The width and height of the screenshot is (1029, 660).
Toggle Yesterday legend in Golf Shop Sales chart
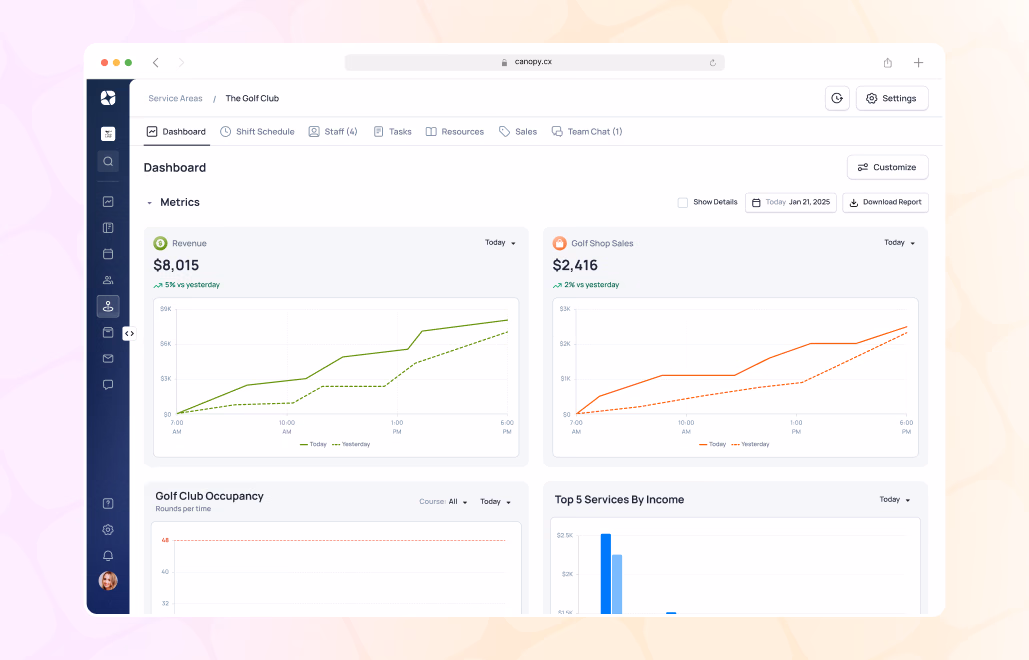point(750,444)
